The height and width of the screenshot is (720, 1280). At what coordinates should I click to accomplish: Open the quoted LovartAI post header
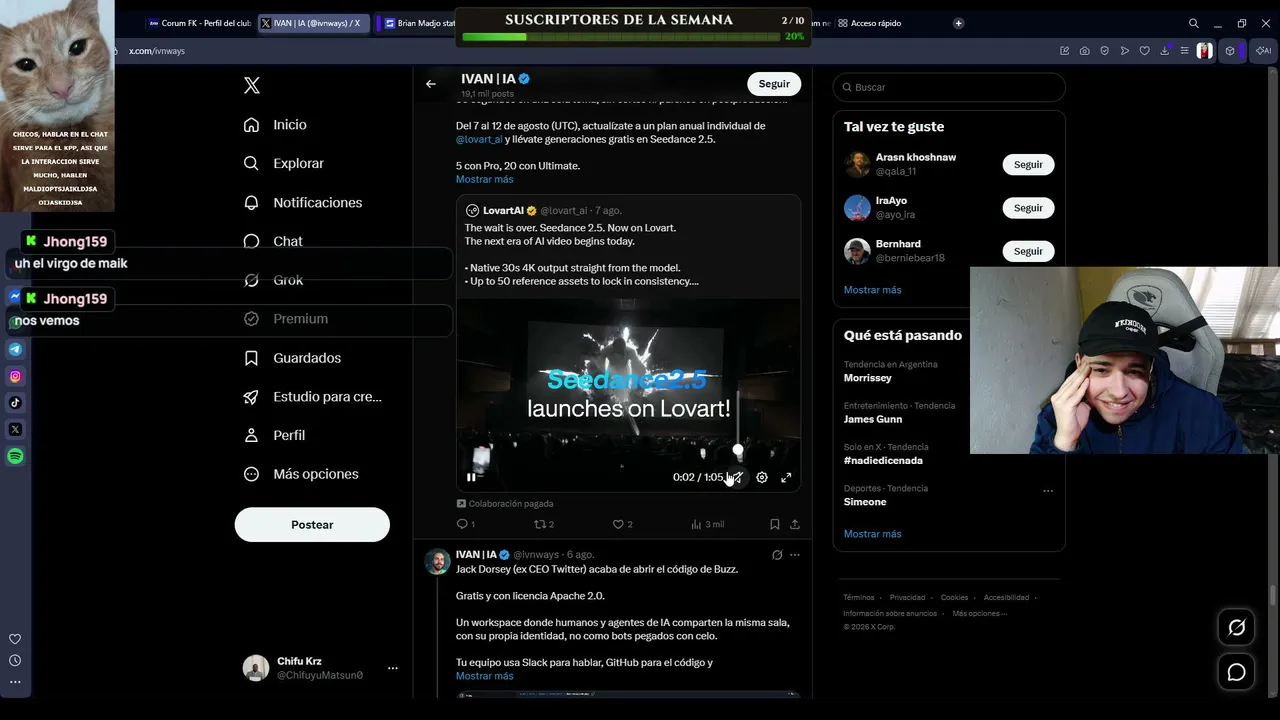tap(543, 211)
